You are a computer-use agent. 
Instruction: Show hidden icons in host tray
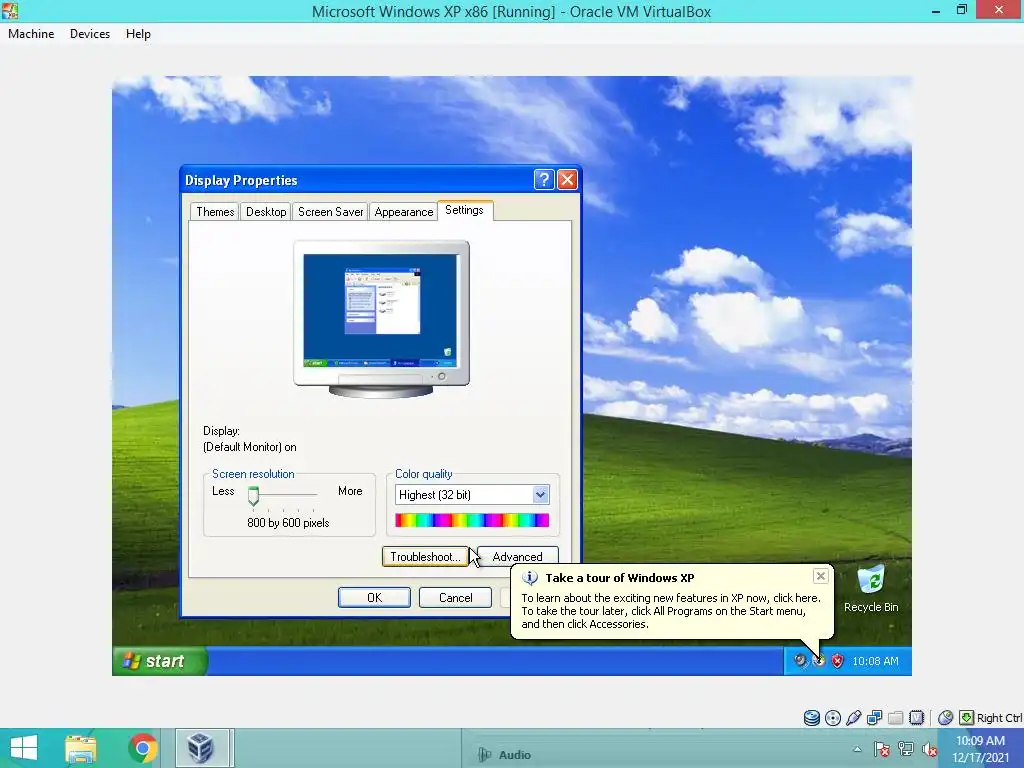point(857,749)
